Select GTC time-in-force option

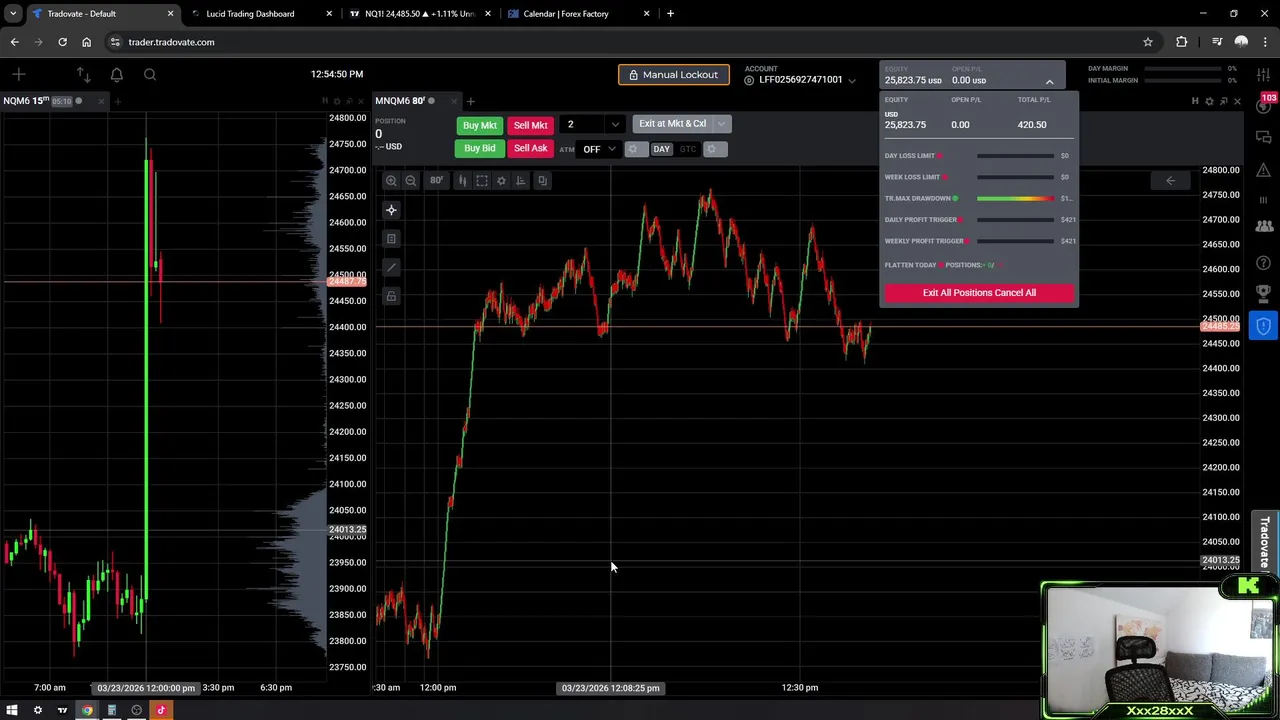pos(688,149)
